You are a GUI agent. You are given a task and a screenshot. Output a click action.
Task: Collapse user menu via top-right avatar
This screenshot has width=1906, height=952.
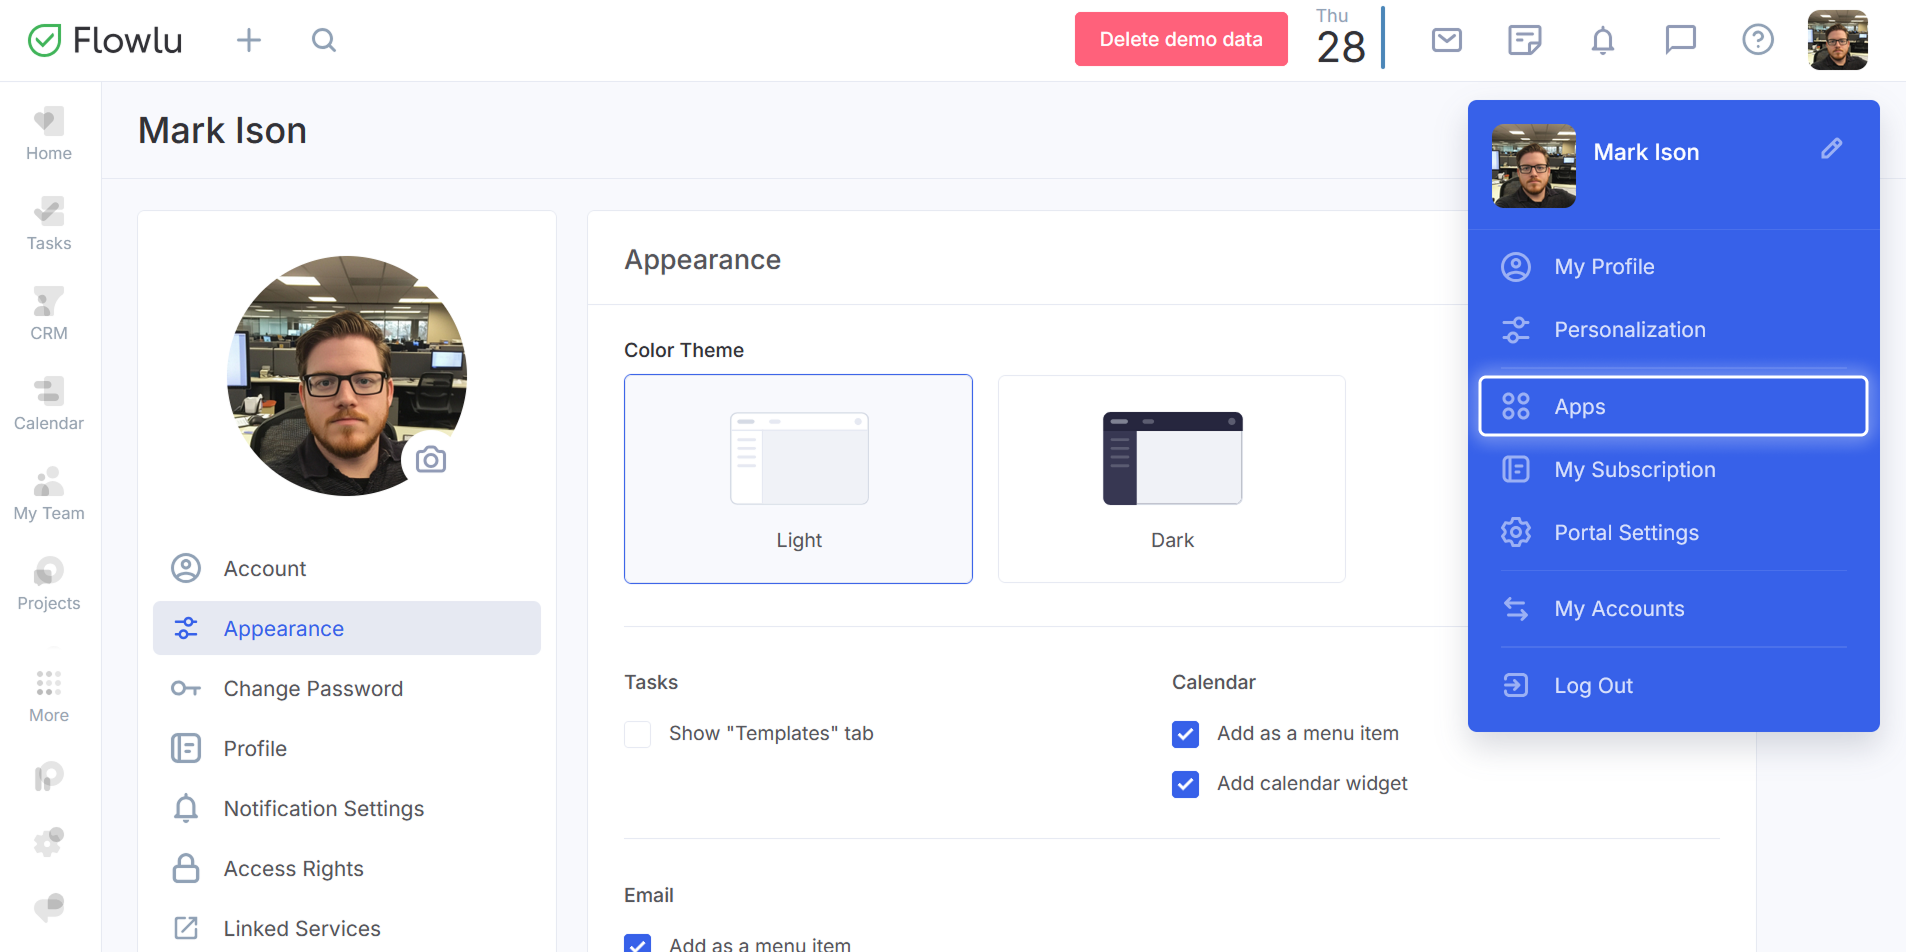click(1837, 40)
